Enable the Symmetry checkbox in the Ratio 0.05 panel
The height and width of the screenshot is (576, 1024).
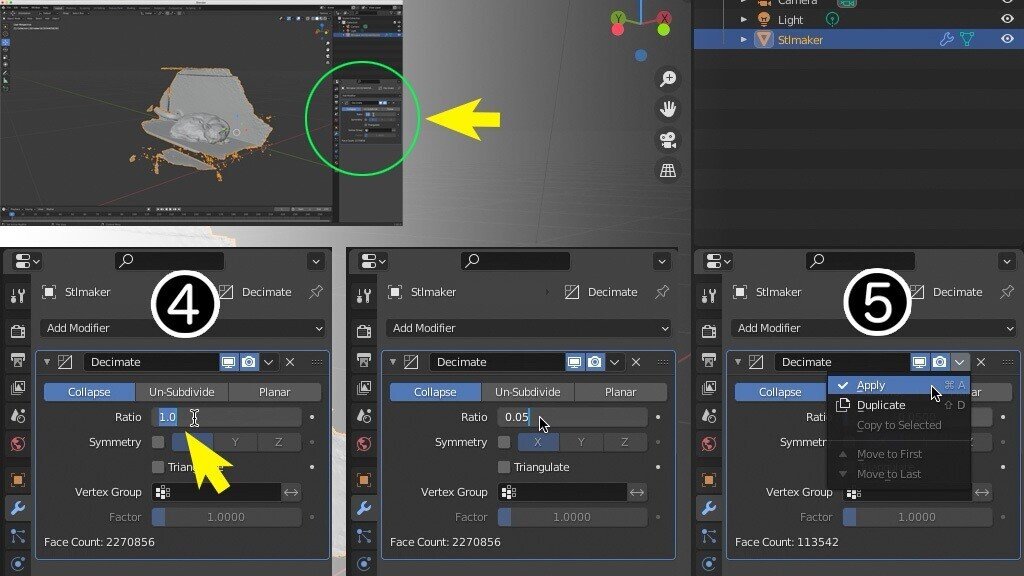coord(504,442)
